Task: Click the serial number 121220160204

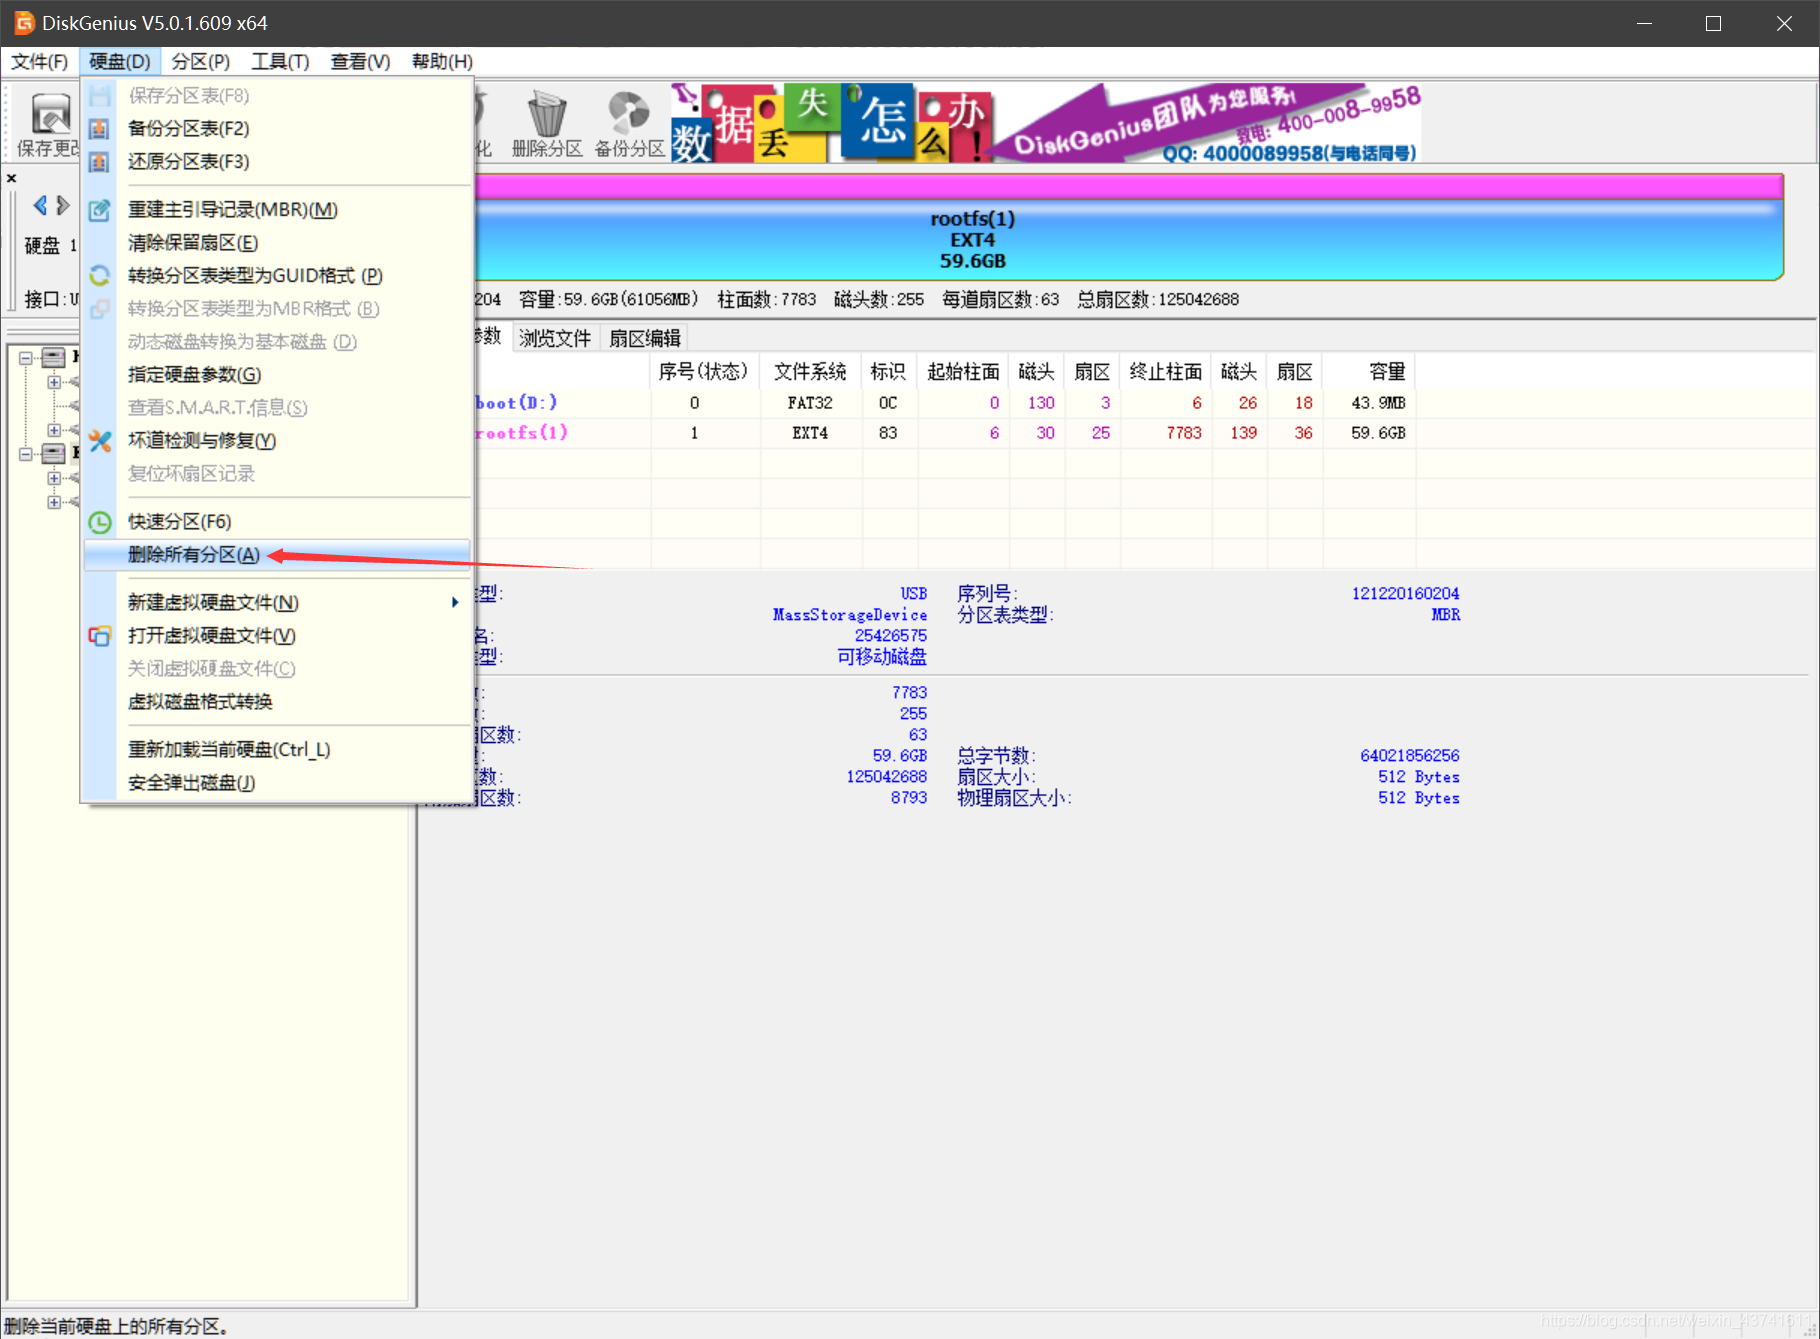Action: pos(1405,594)
